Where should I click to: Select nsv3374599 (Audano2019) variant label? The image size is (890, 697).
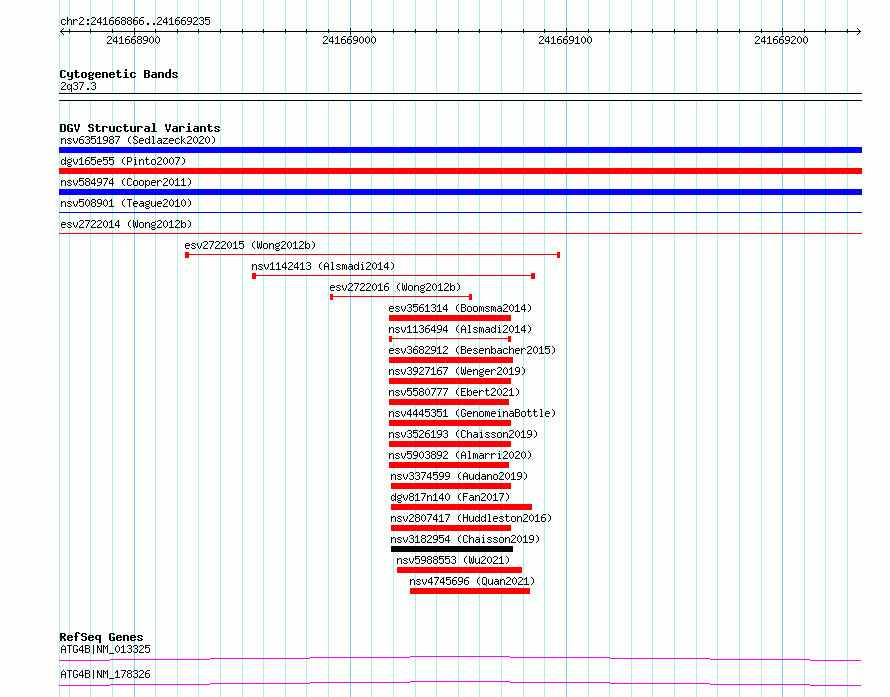click(459, 476)
